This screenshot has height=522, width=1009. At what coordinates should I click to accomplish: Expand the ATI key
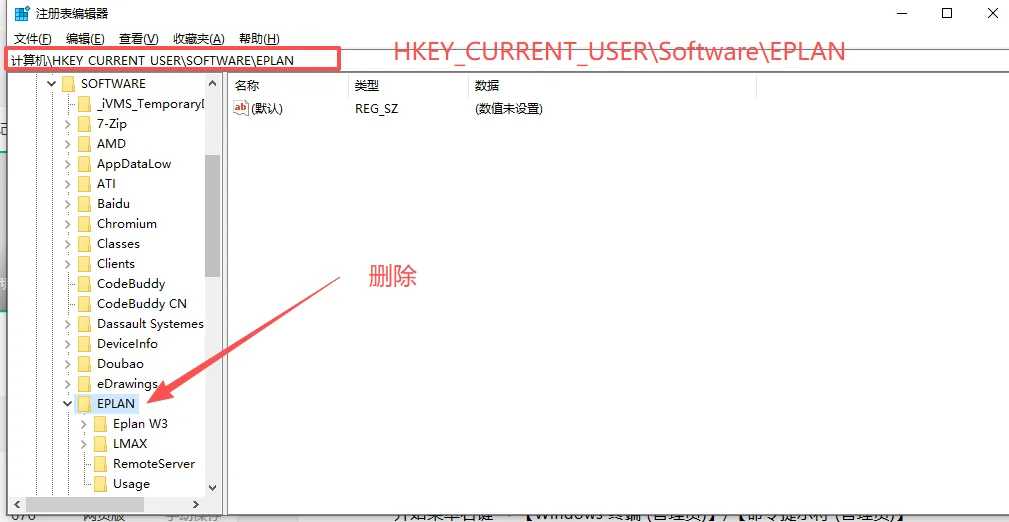[x=68, y=183]
